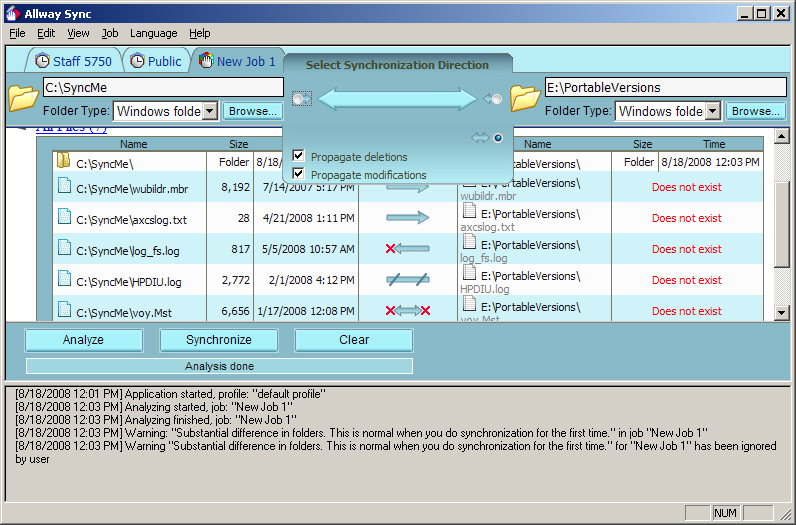Click the right target folder icon
This screenshot has width=796, height=525.
[x=525, y=98]
